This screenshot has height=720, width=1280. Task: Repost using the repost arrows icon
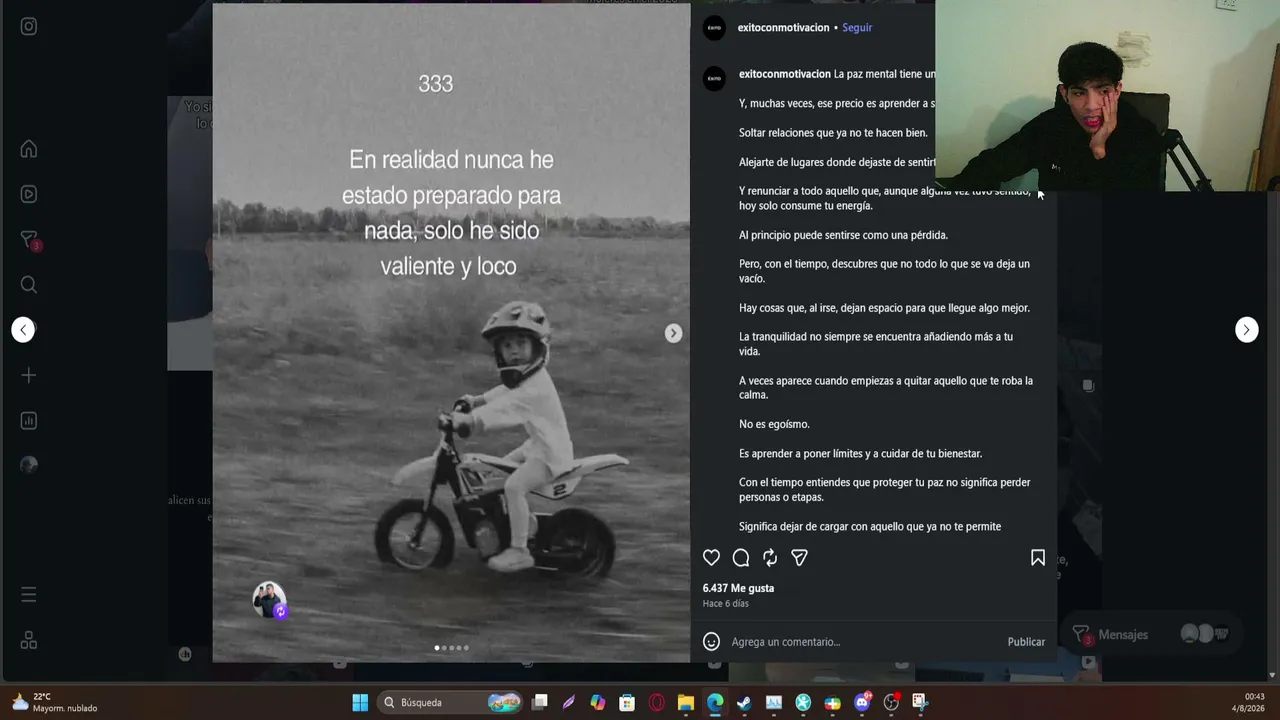770,558
